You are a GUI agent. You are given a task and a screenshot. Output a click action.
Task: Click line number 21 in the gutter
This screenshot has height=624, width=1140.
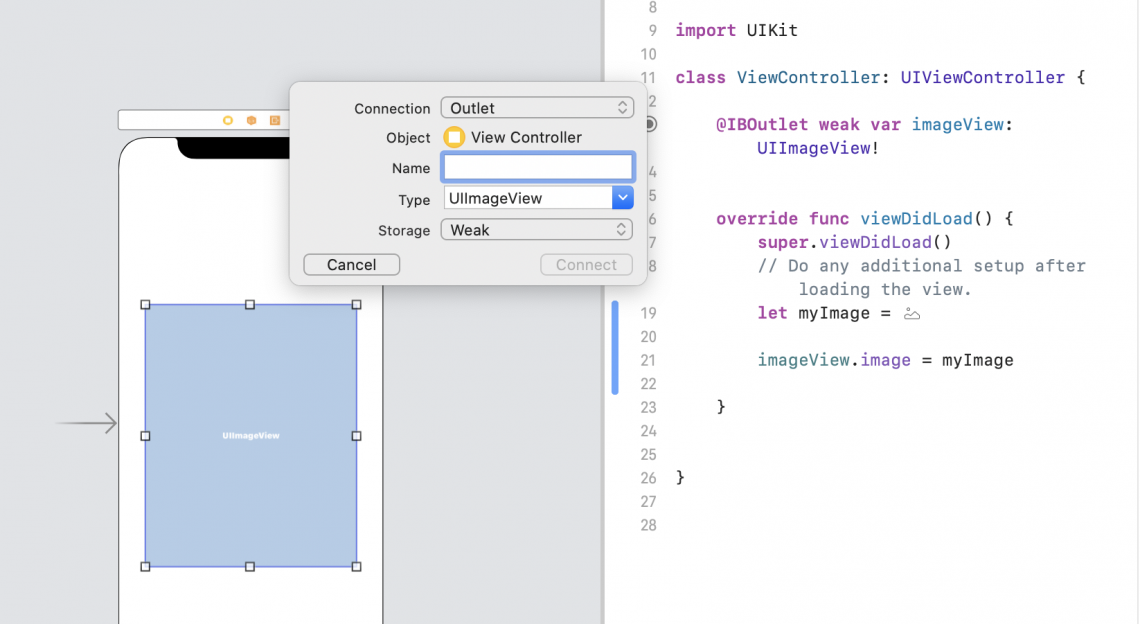[x=648, y=360]
